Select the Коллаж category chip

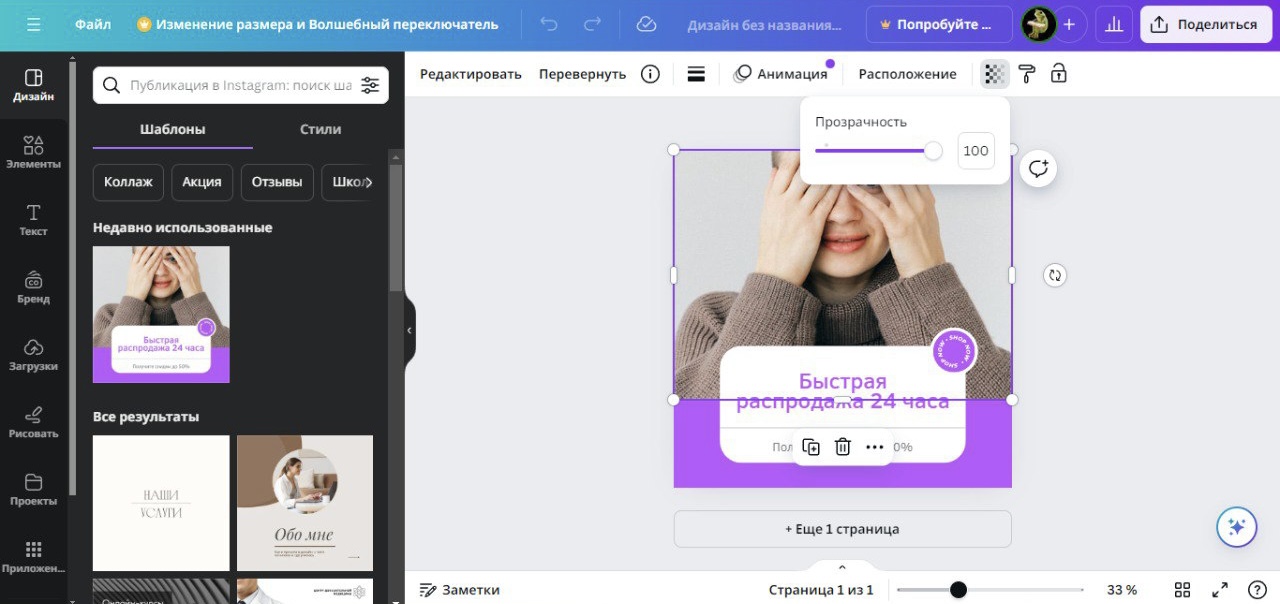(128, 182)
